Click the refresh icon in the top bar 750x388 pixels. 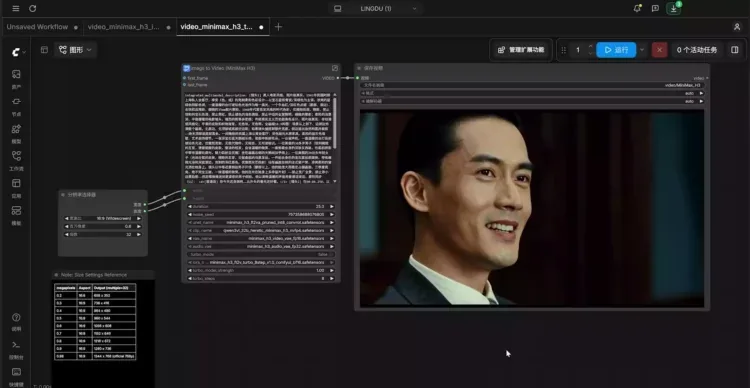pos(33,9)
